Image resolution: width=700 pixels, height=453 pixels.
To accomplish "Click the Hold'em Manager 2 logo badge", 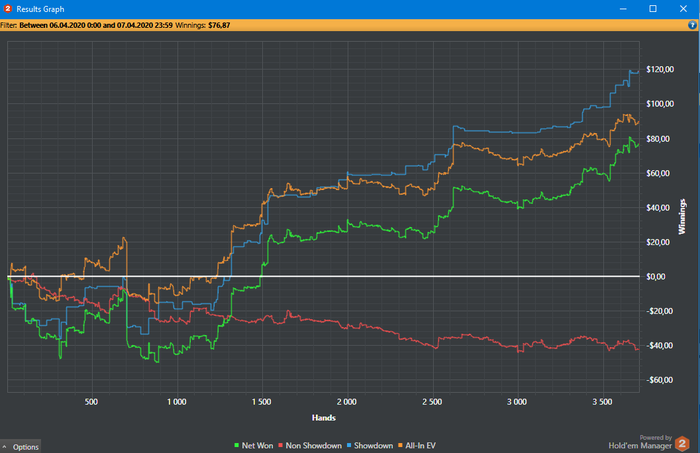I will (x=682, y=444).
